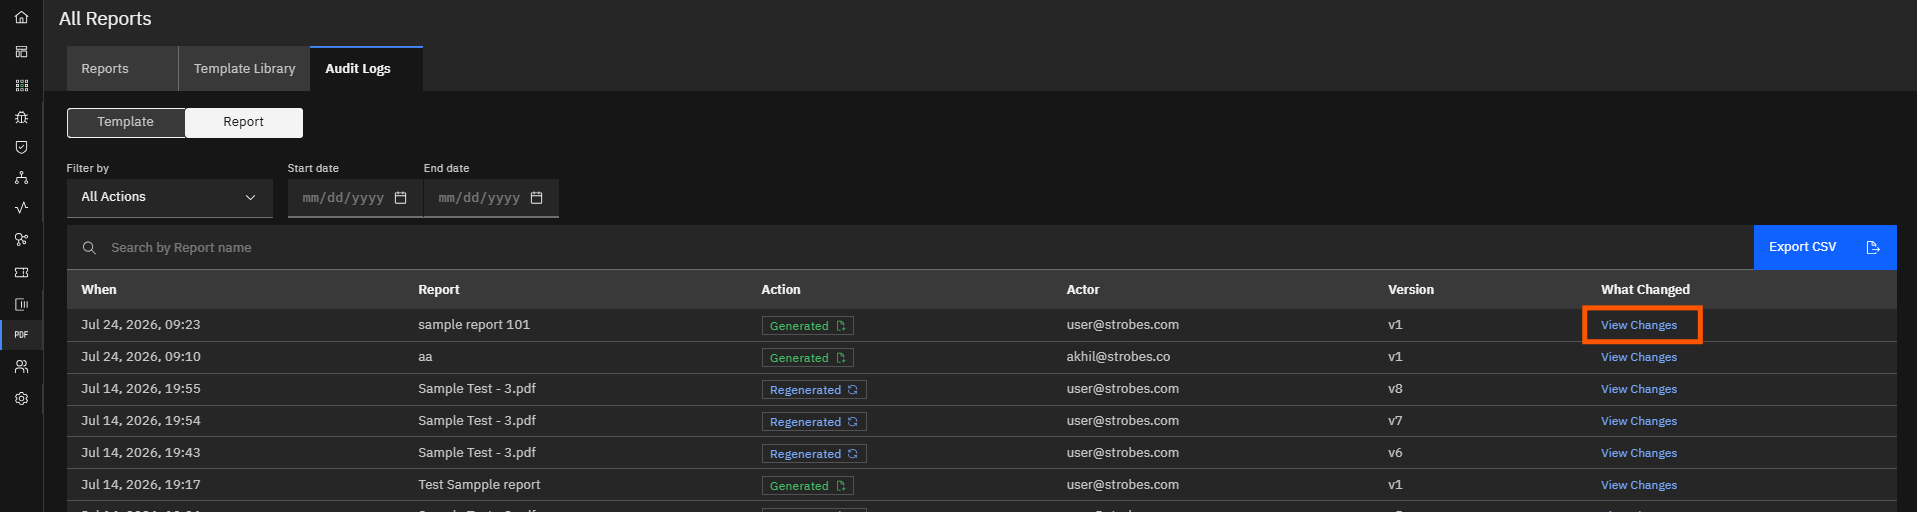This screenshot has width=1917, height=512.
Task: Click the calendar icon in Start date
Action: coord(401,198)
